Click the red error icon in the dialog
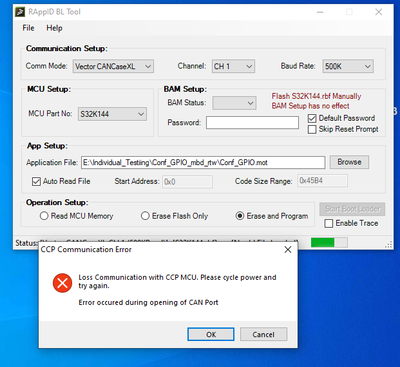The image size is (400, 367). [62, 283]
